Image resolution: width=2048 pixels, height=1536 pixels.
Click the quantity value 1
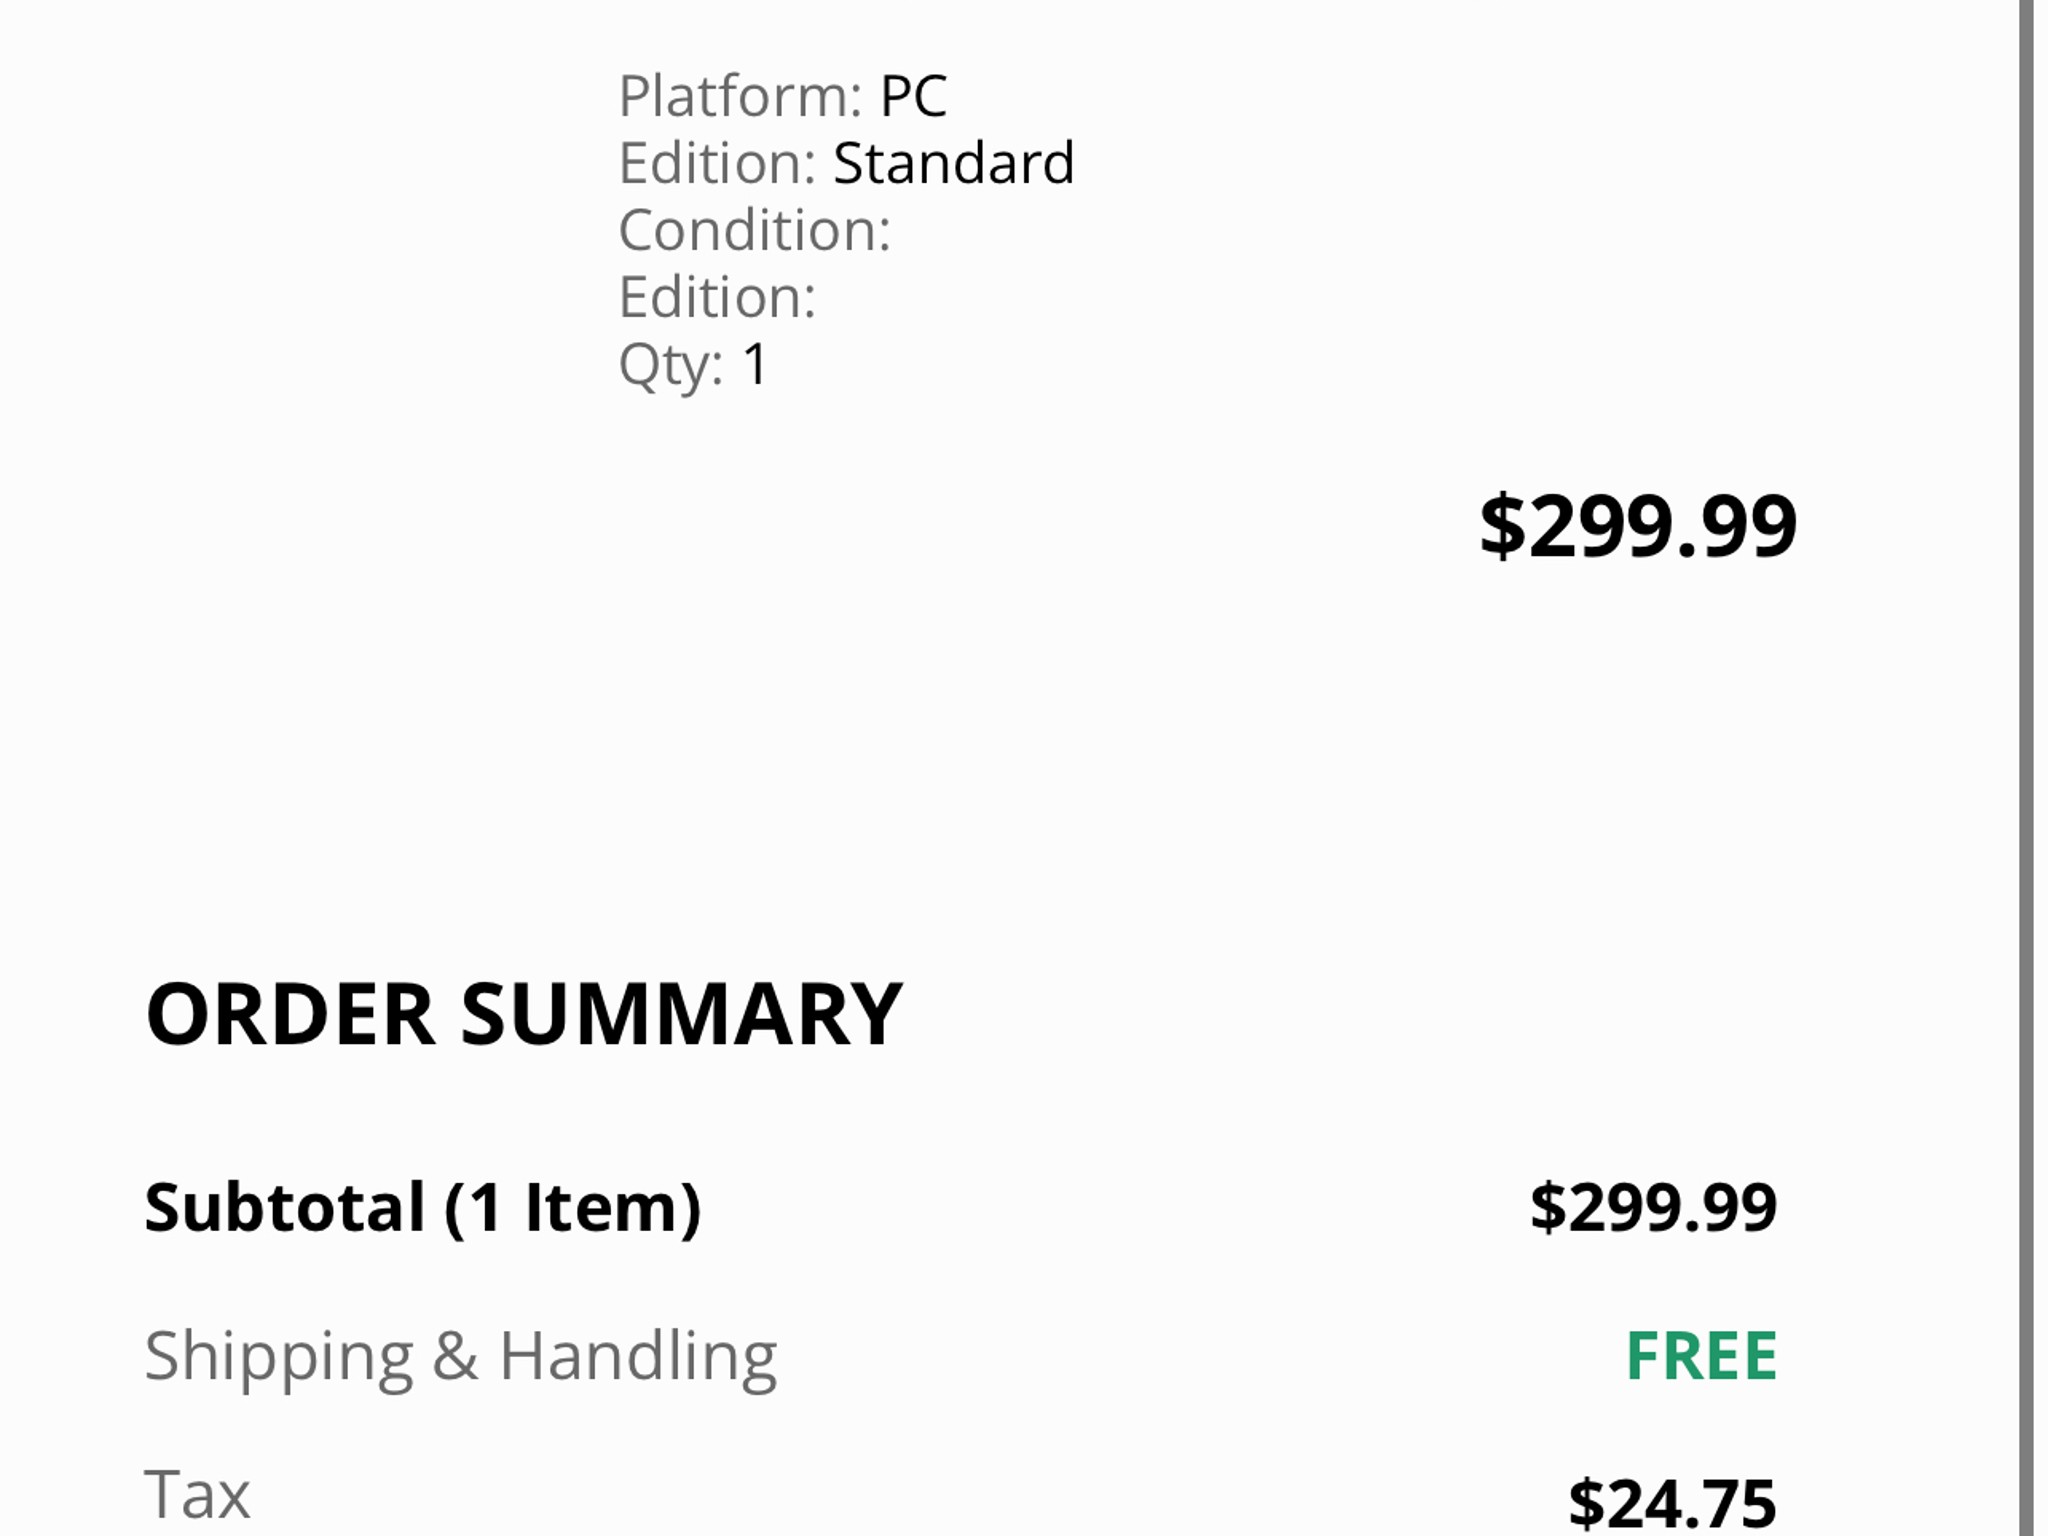click(x=755, y=364)
